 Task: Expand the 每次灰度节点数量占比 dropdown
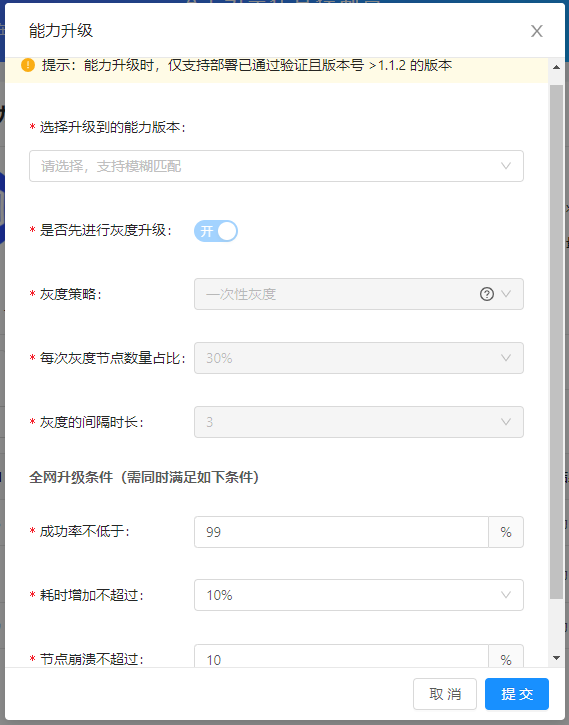tap(359, 358)
